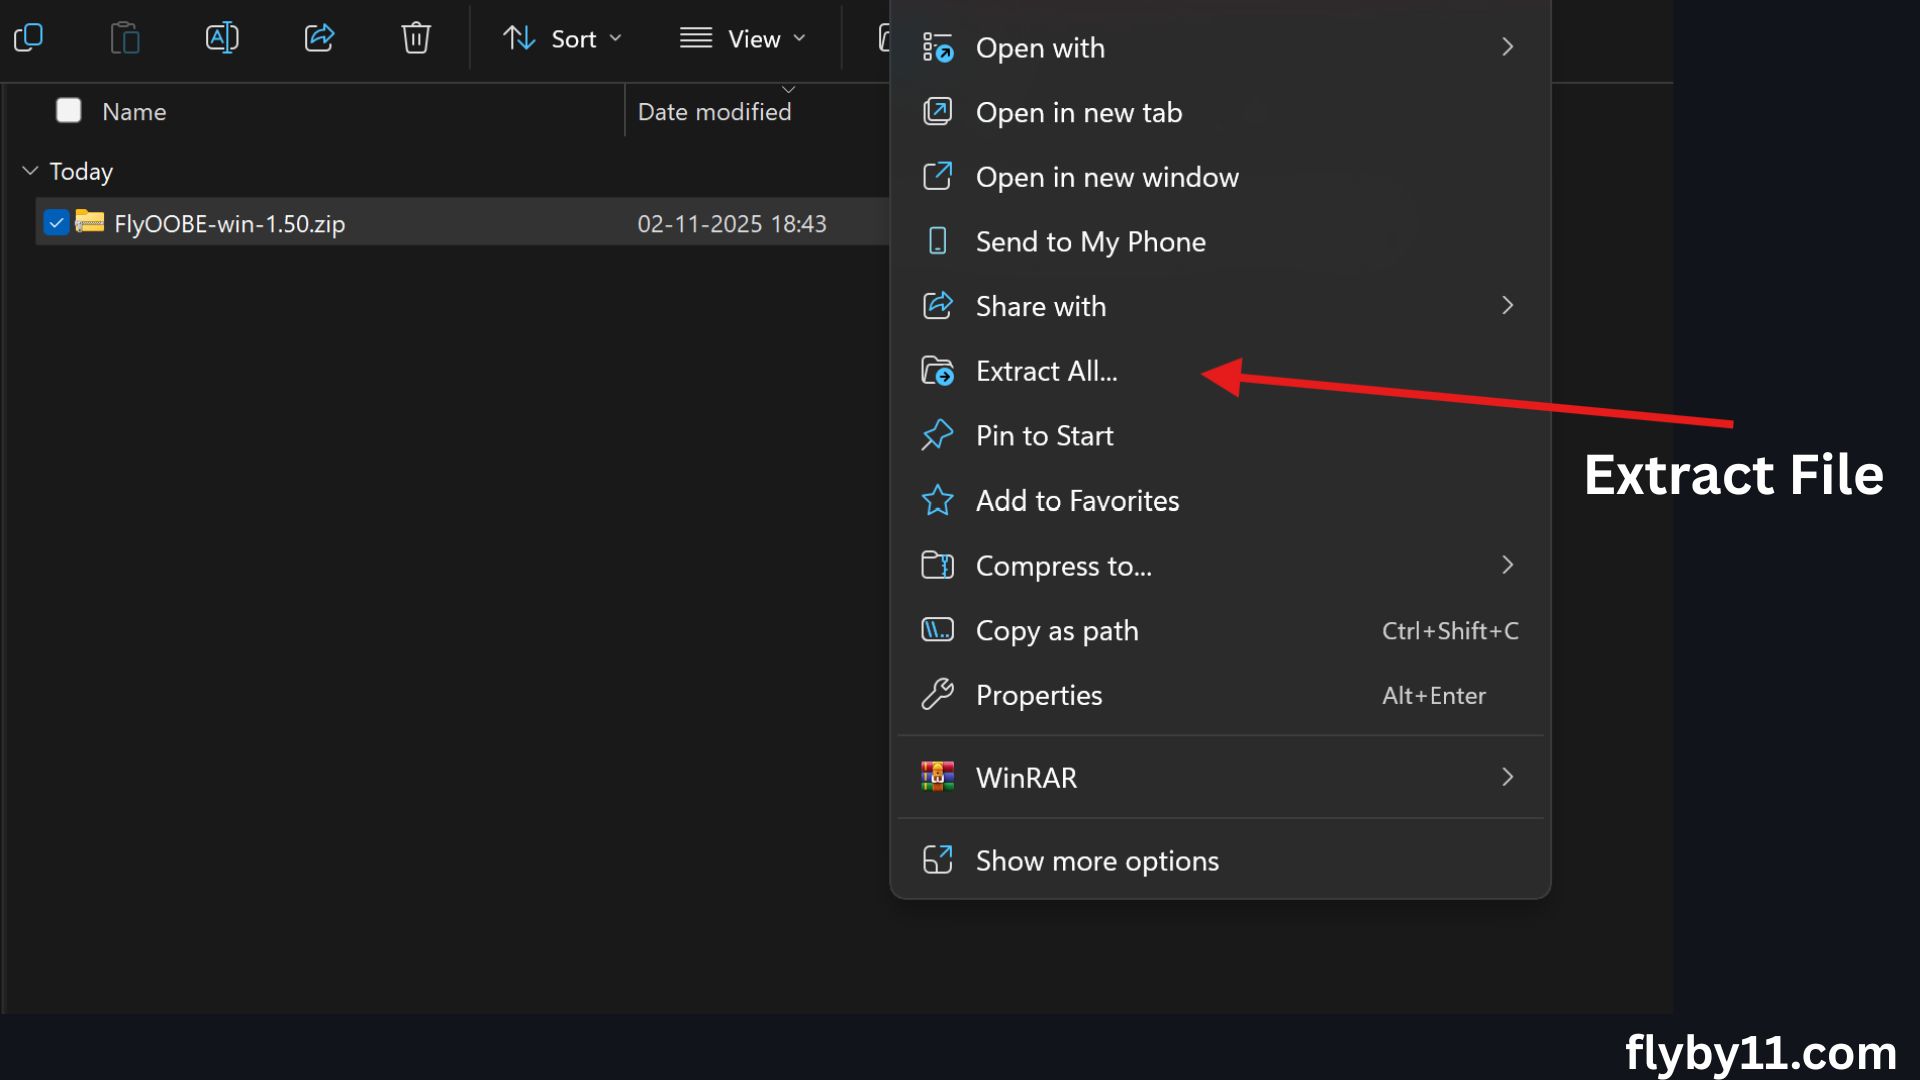Click Show more options
This screenshot has height=1080, width=1920.
(1097, 860)
